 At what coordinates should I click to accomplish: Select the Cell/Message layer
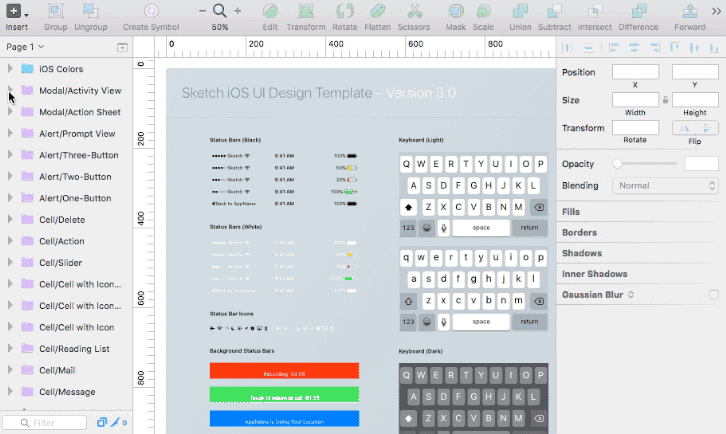(66, 392)
